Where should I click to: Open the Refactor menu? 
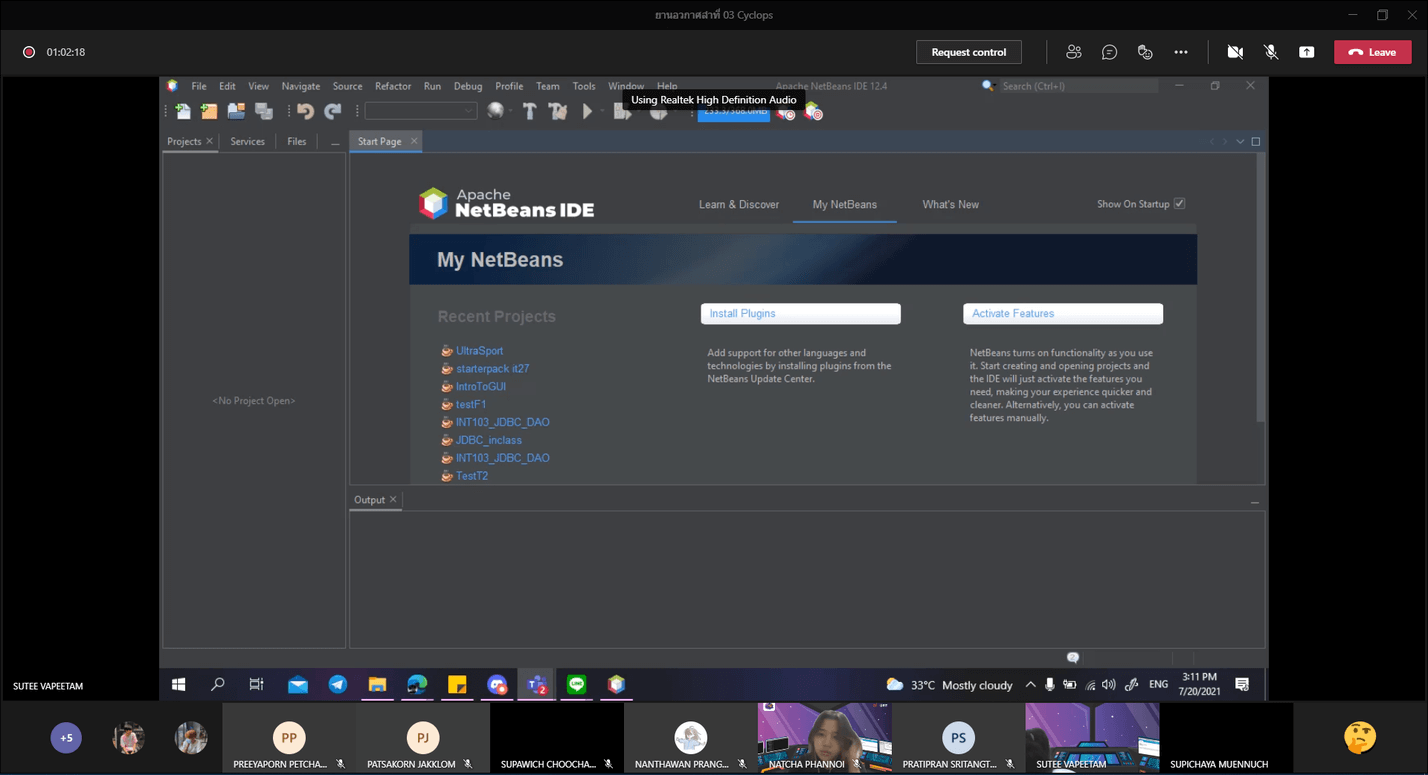(393, 86)
